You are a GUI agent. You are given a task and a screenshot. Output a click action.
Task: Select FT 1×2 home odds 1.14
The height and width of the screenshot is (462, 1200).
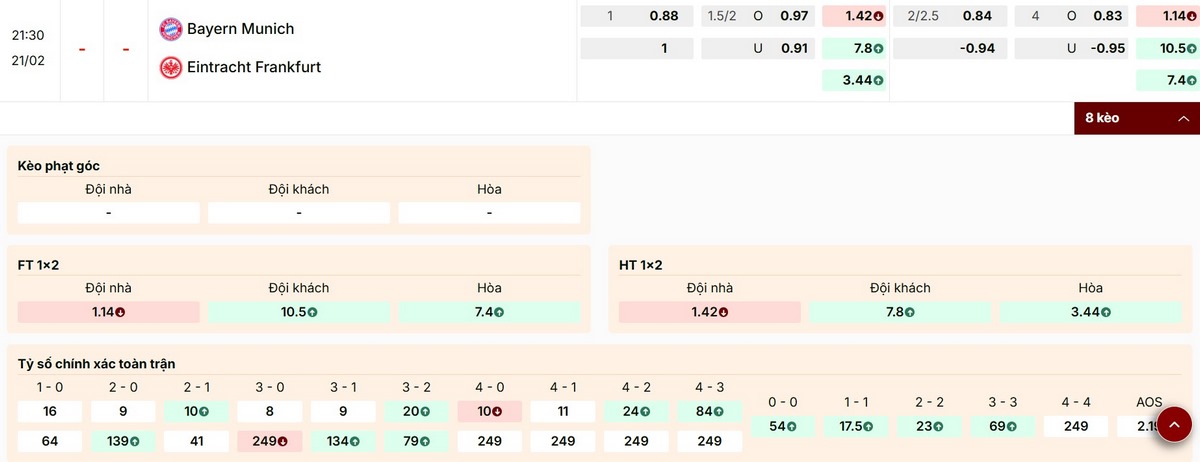click(x=108, y=312)
